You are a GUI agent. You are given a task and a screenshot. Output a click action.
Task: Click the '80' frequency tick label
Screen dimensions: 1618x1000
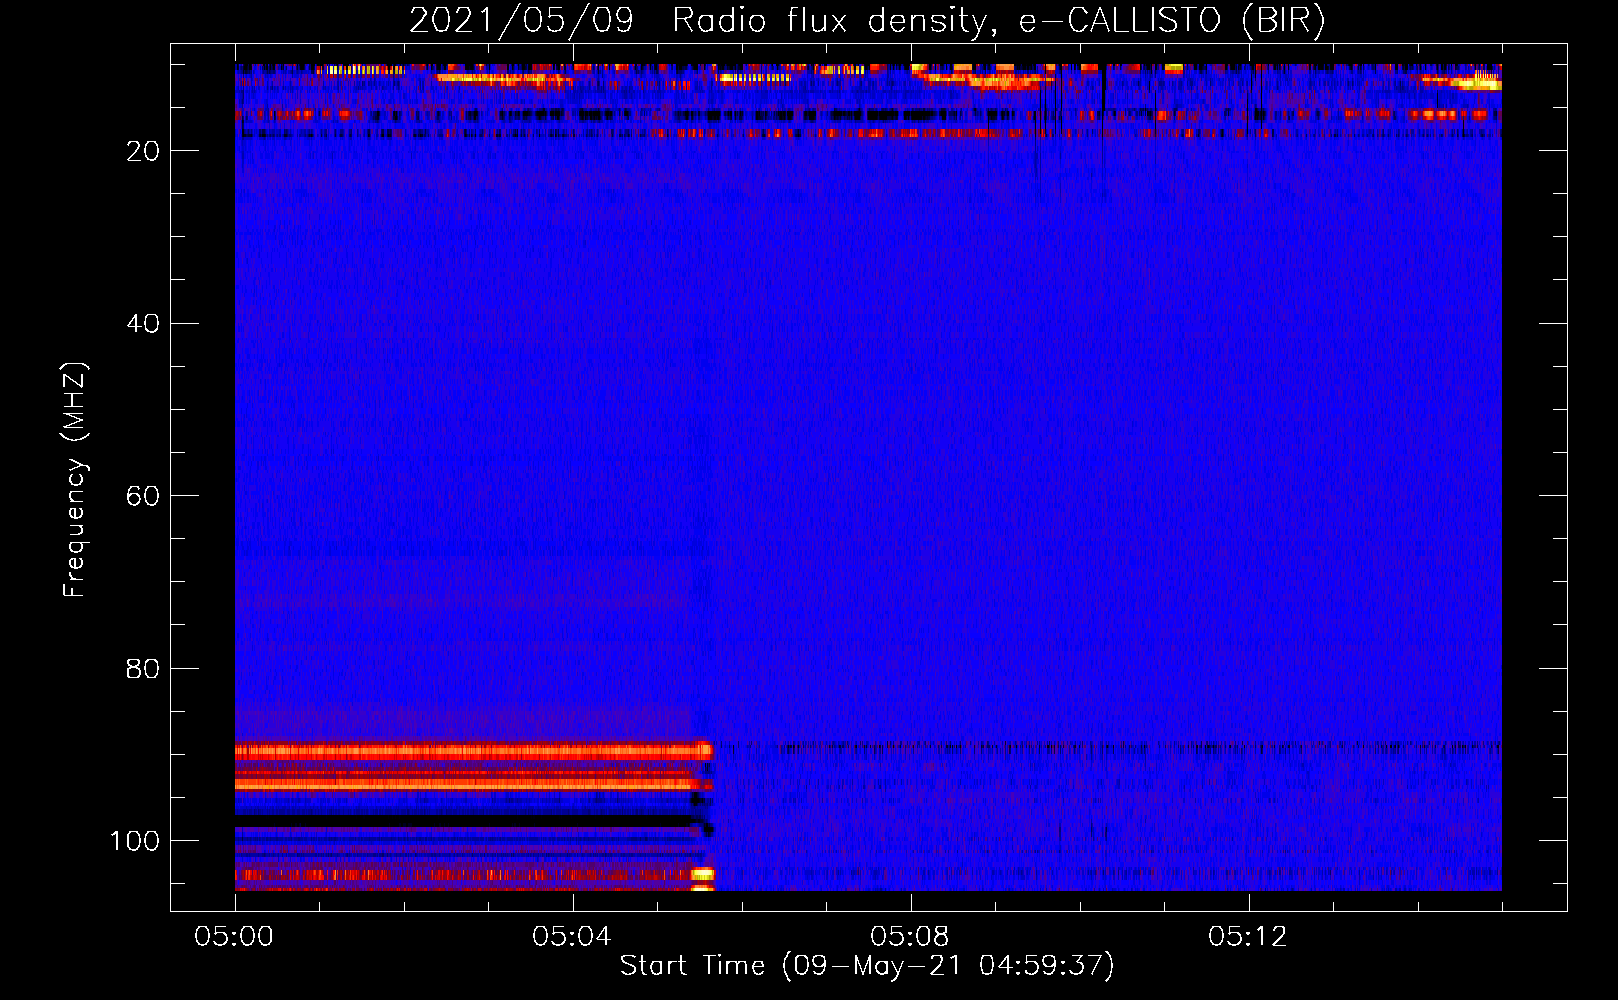[143, 669]
